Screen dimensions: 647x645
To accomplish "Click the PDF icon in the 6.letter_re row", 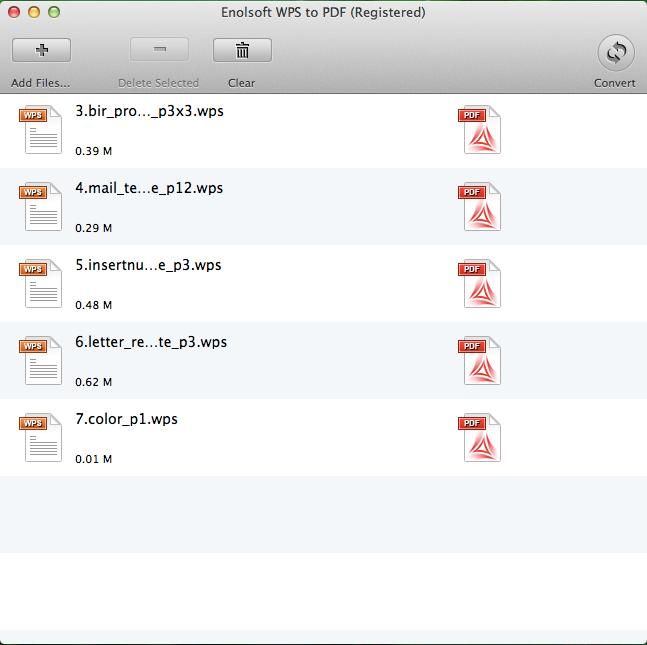I will coord(479,361).
